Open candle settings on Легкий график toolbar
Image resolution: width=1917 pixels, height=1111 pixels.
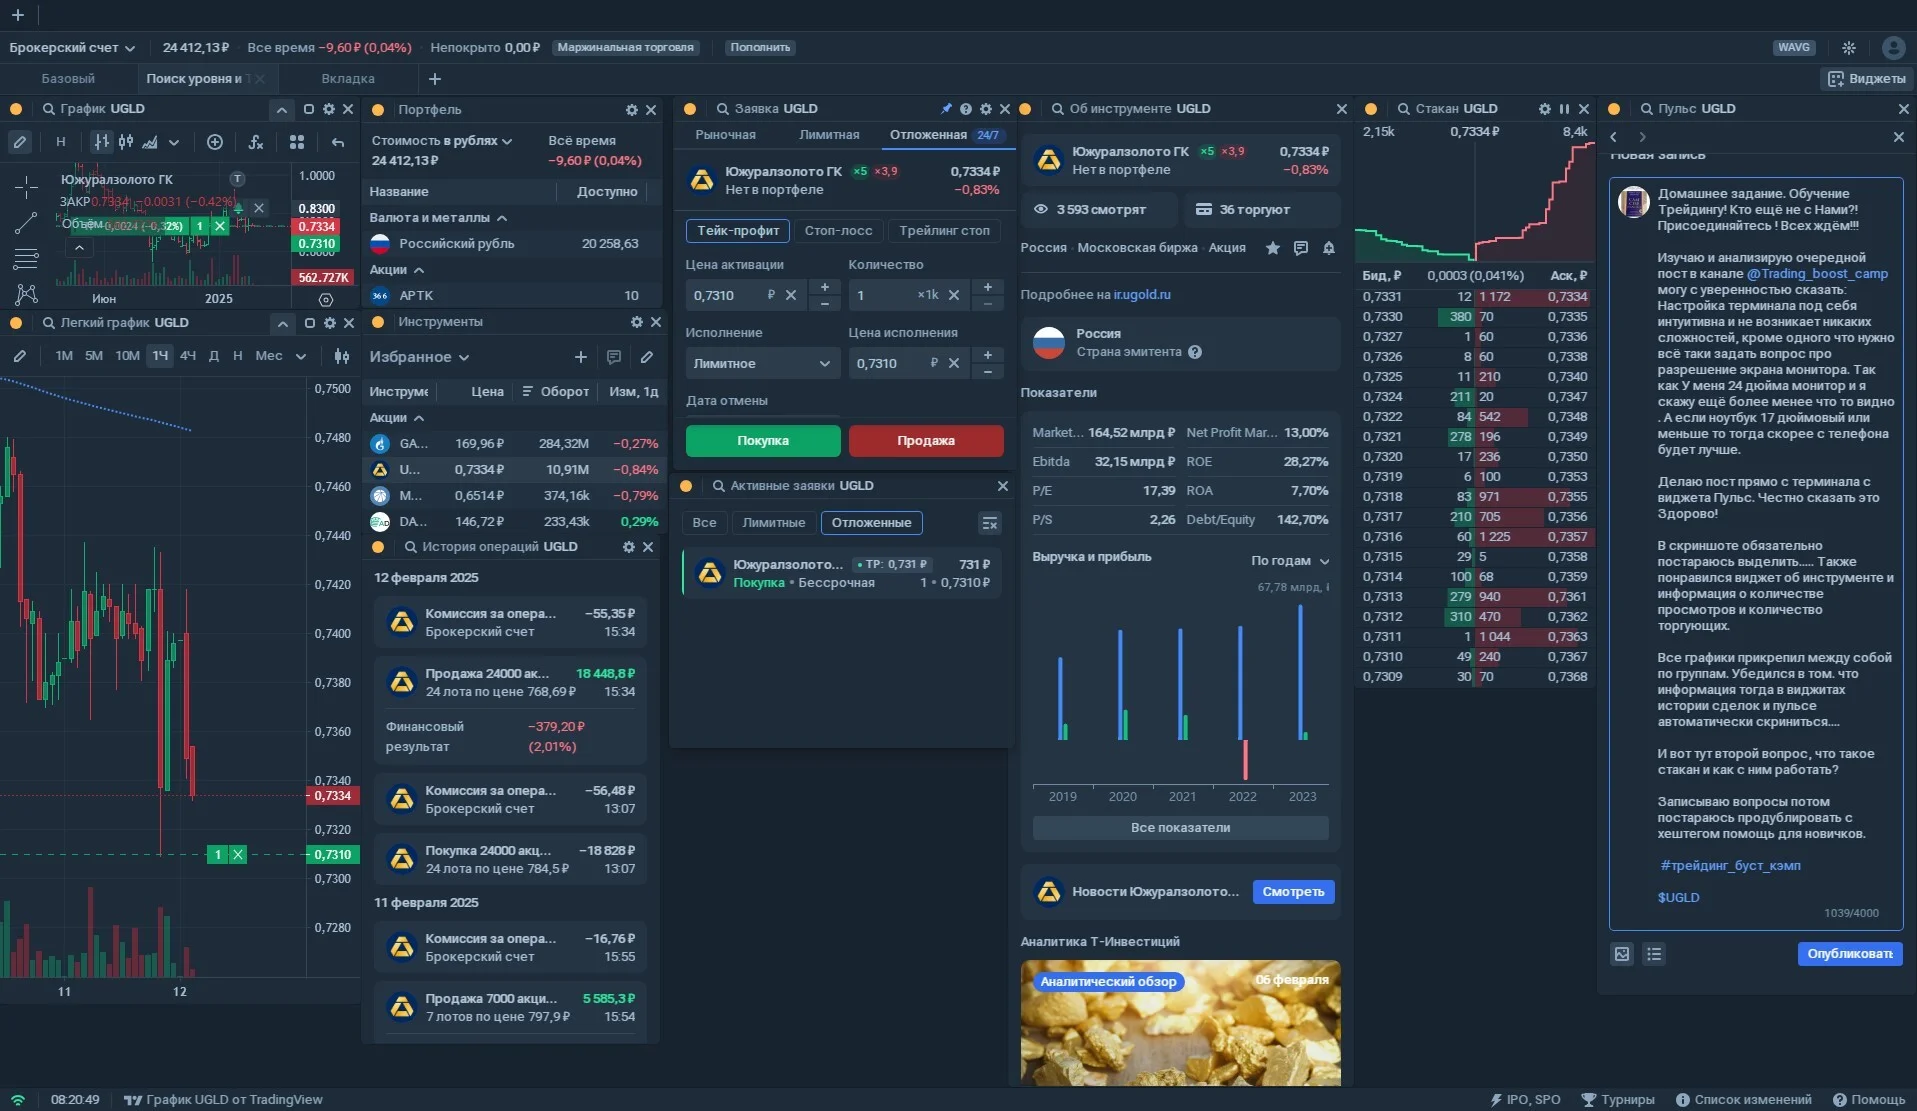342,356
